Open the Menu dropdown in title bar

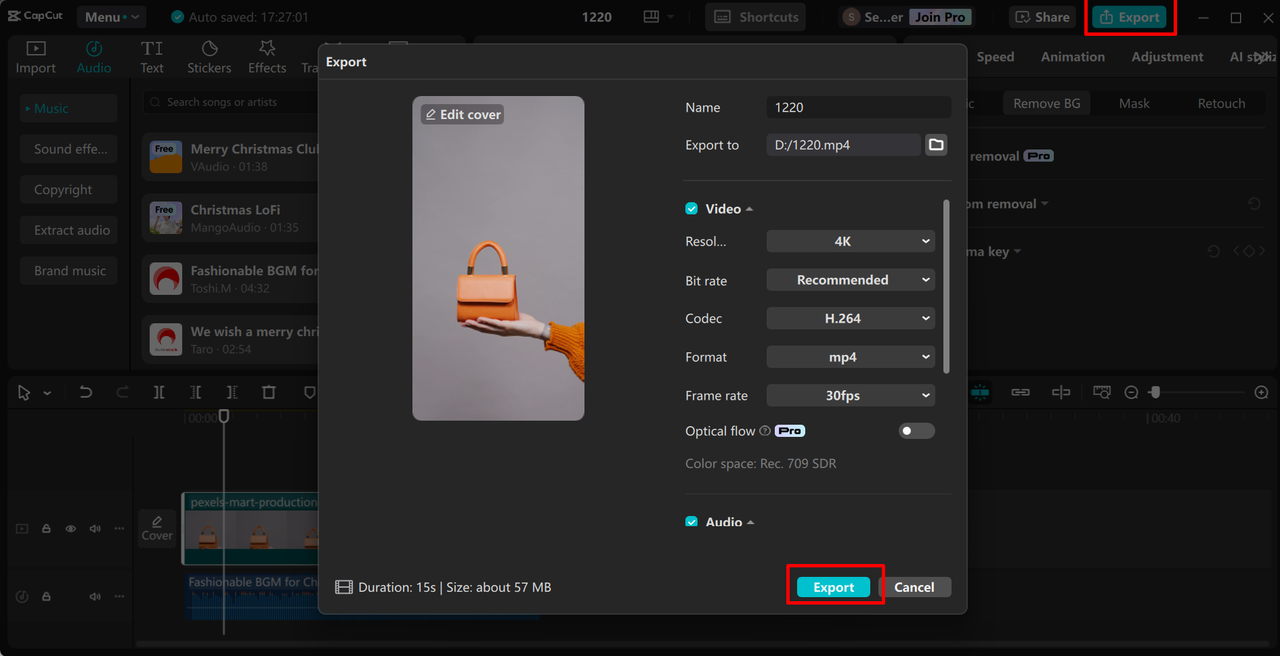point(110,17)
